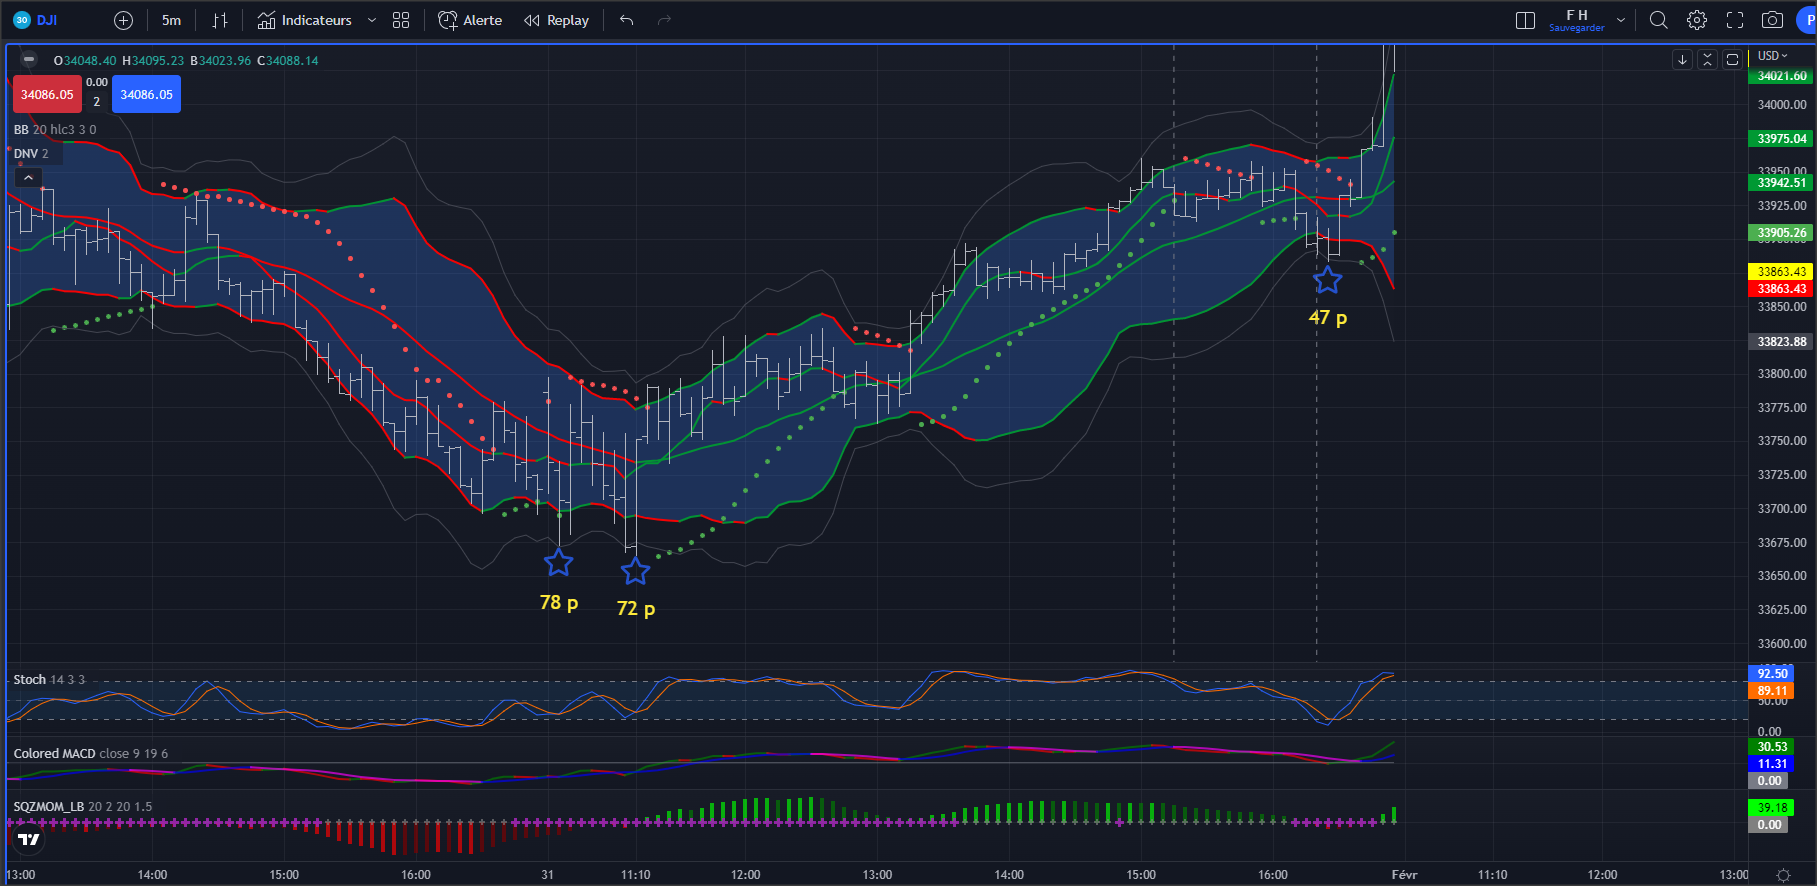This screenshot has width=1817, height=886.
Task: Click the 31 date label on time axis
Action: [547, 875]
